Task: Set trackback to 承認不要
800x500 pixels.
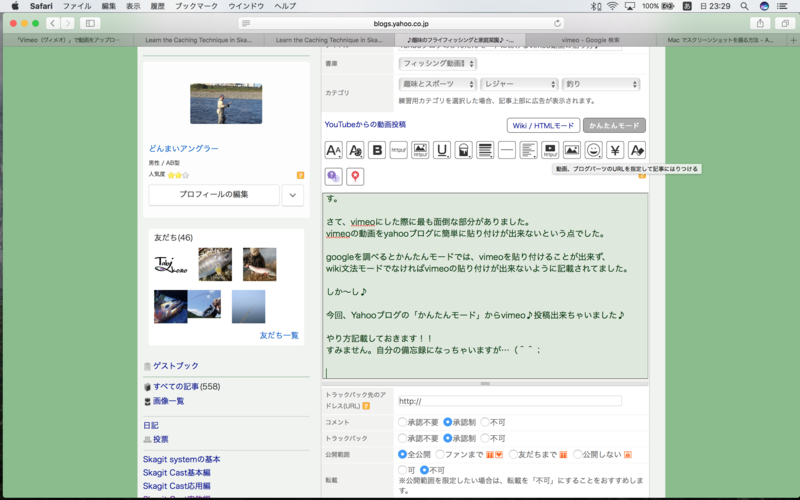Action: [403, 438]
